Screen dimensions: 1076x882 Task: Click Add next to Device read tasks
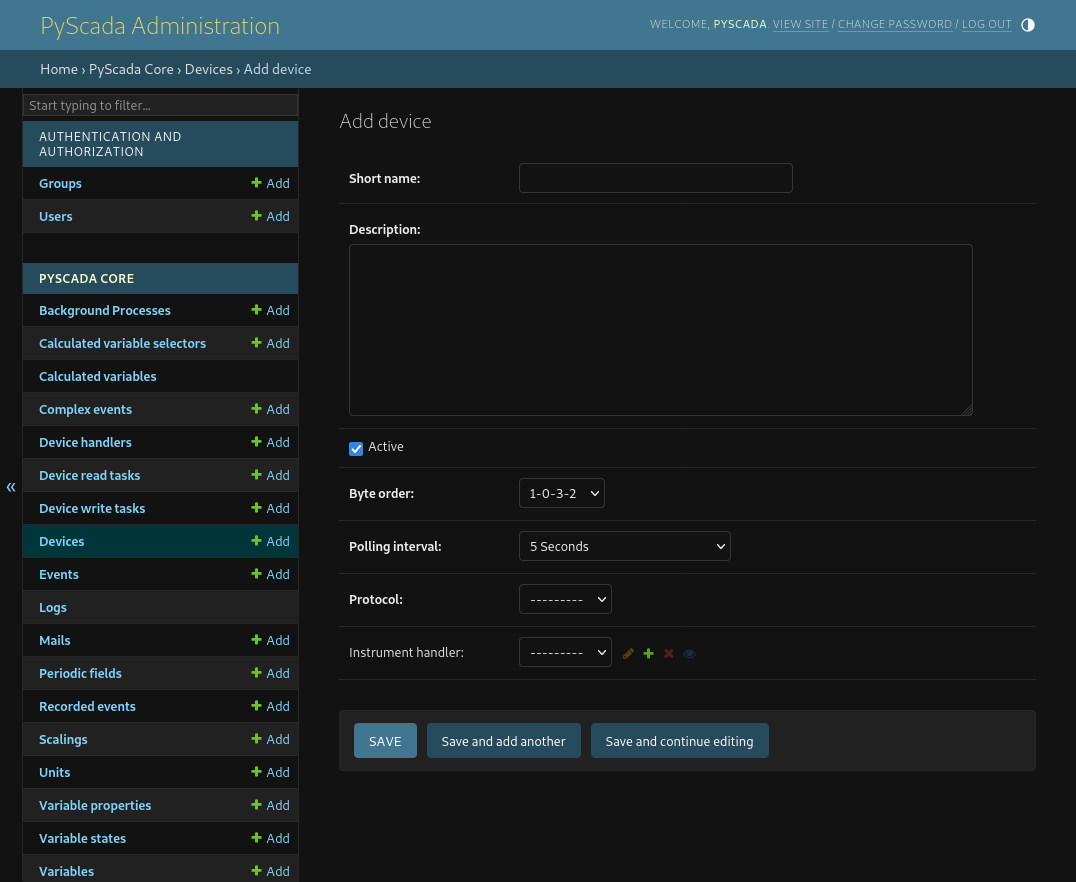(270, 475)
